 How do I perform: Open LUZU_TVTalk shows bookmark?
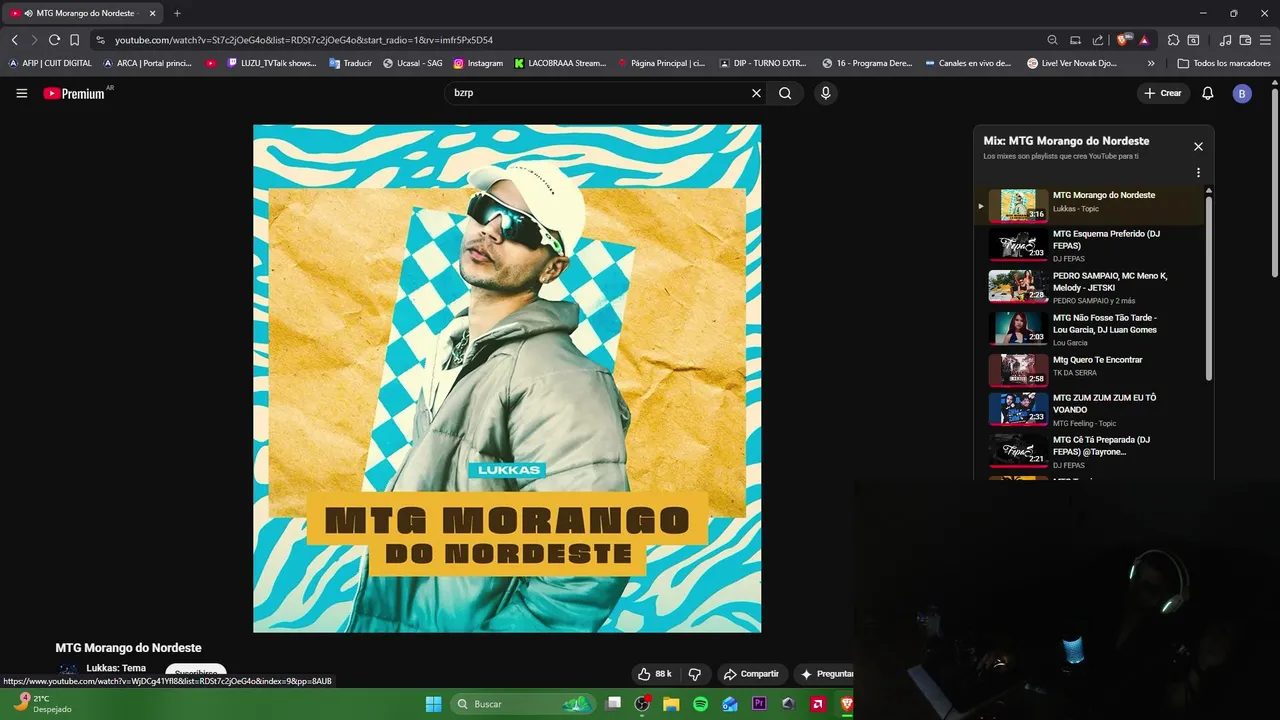coord(272,63)
